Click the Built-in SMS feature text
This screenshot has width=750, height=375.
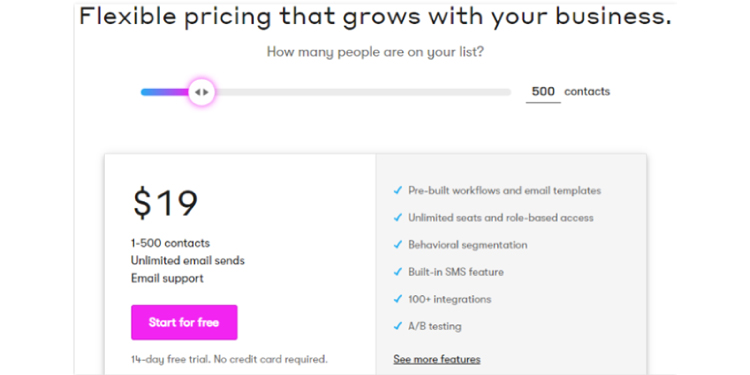[x=456, y=272]
